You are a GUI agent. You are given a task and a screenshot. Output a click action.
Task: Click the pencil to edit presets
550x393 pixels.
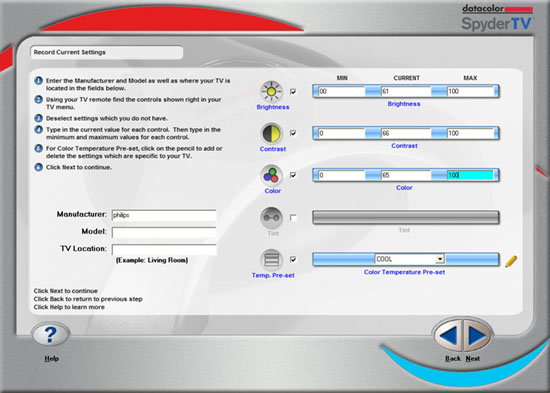click(x=511, y=261)
